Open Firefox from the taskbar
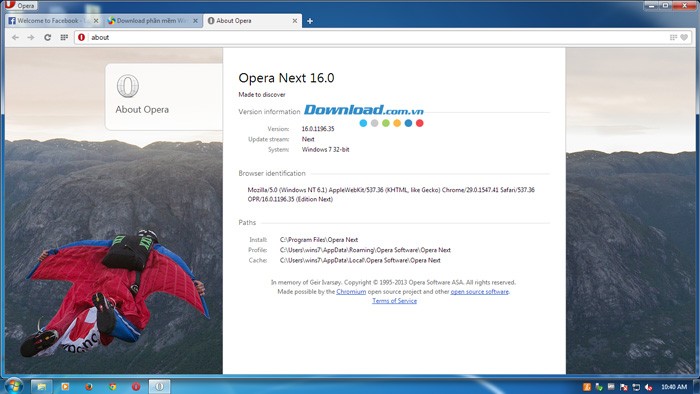700x394 pixels. [x=89, y=386]
